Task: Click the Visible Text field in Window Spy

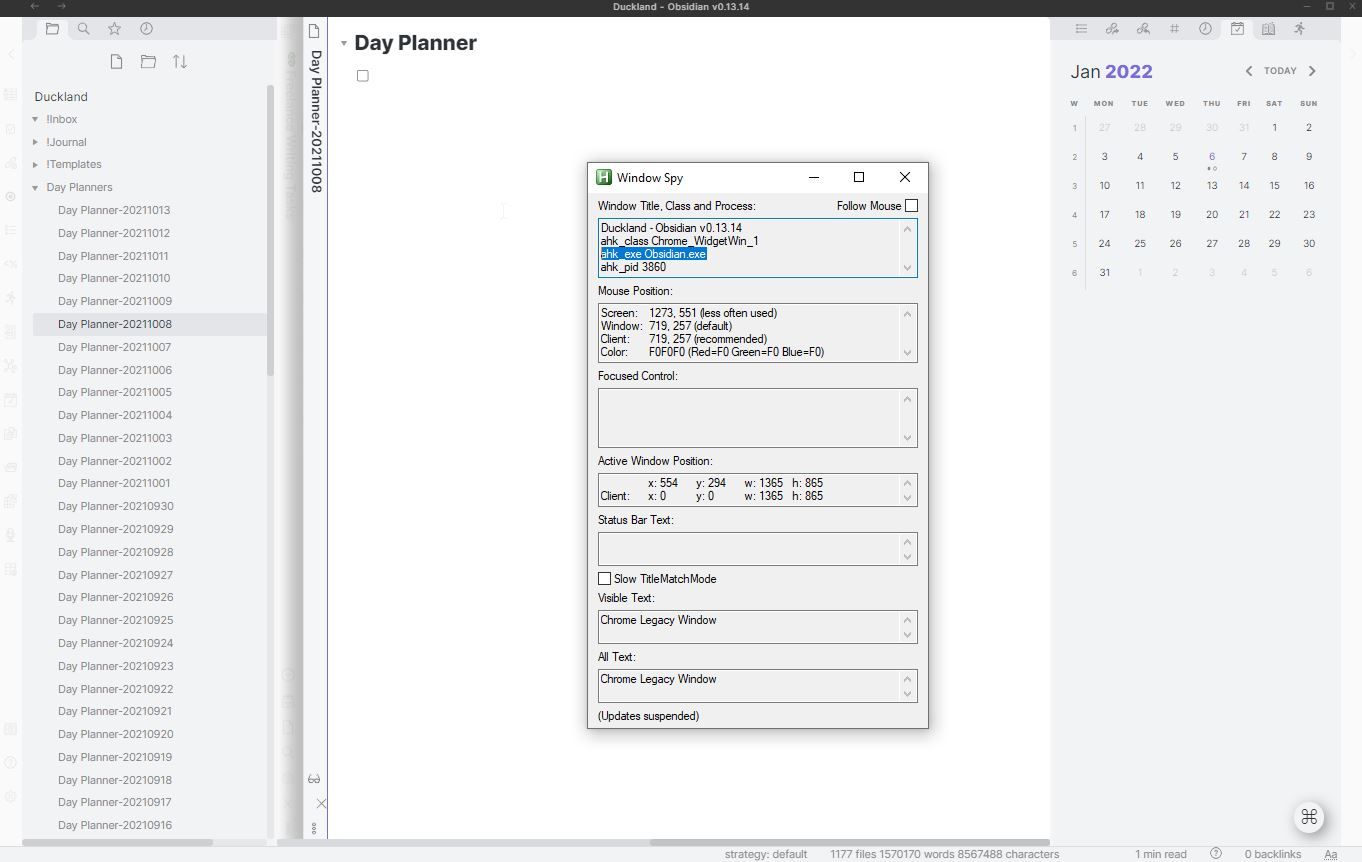Action: pyautogui.click(x=757, y=627)
